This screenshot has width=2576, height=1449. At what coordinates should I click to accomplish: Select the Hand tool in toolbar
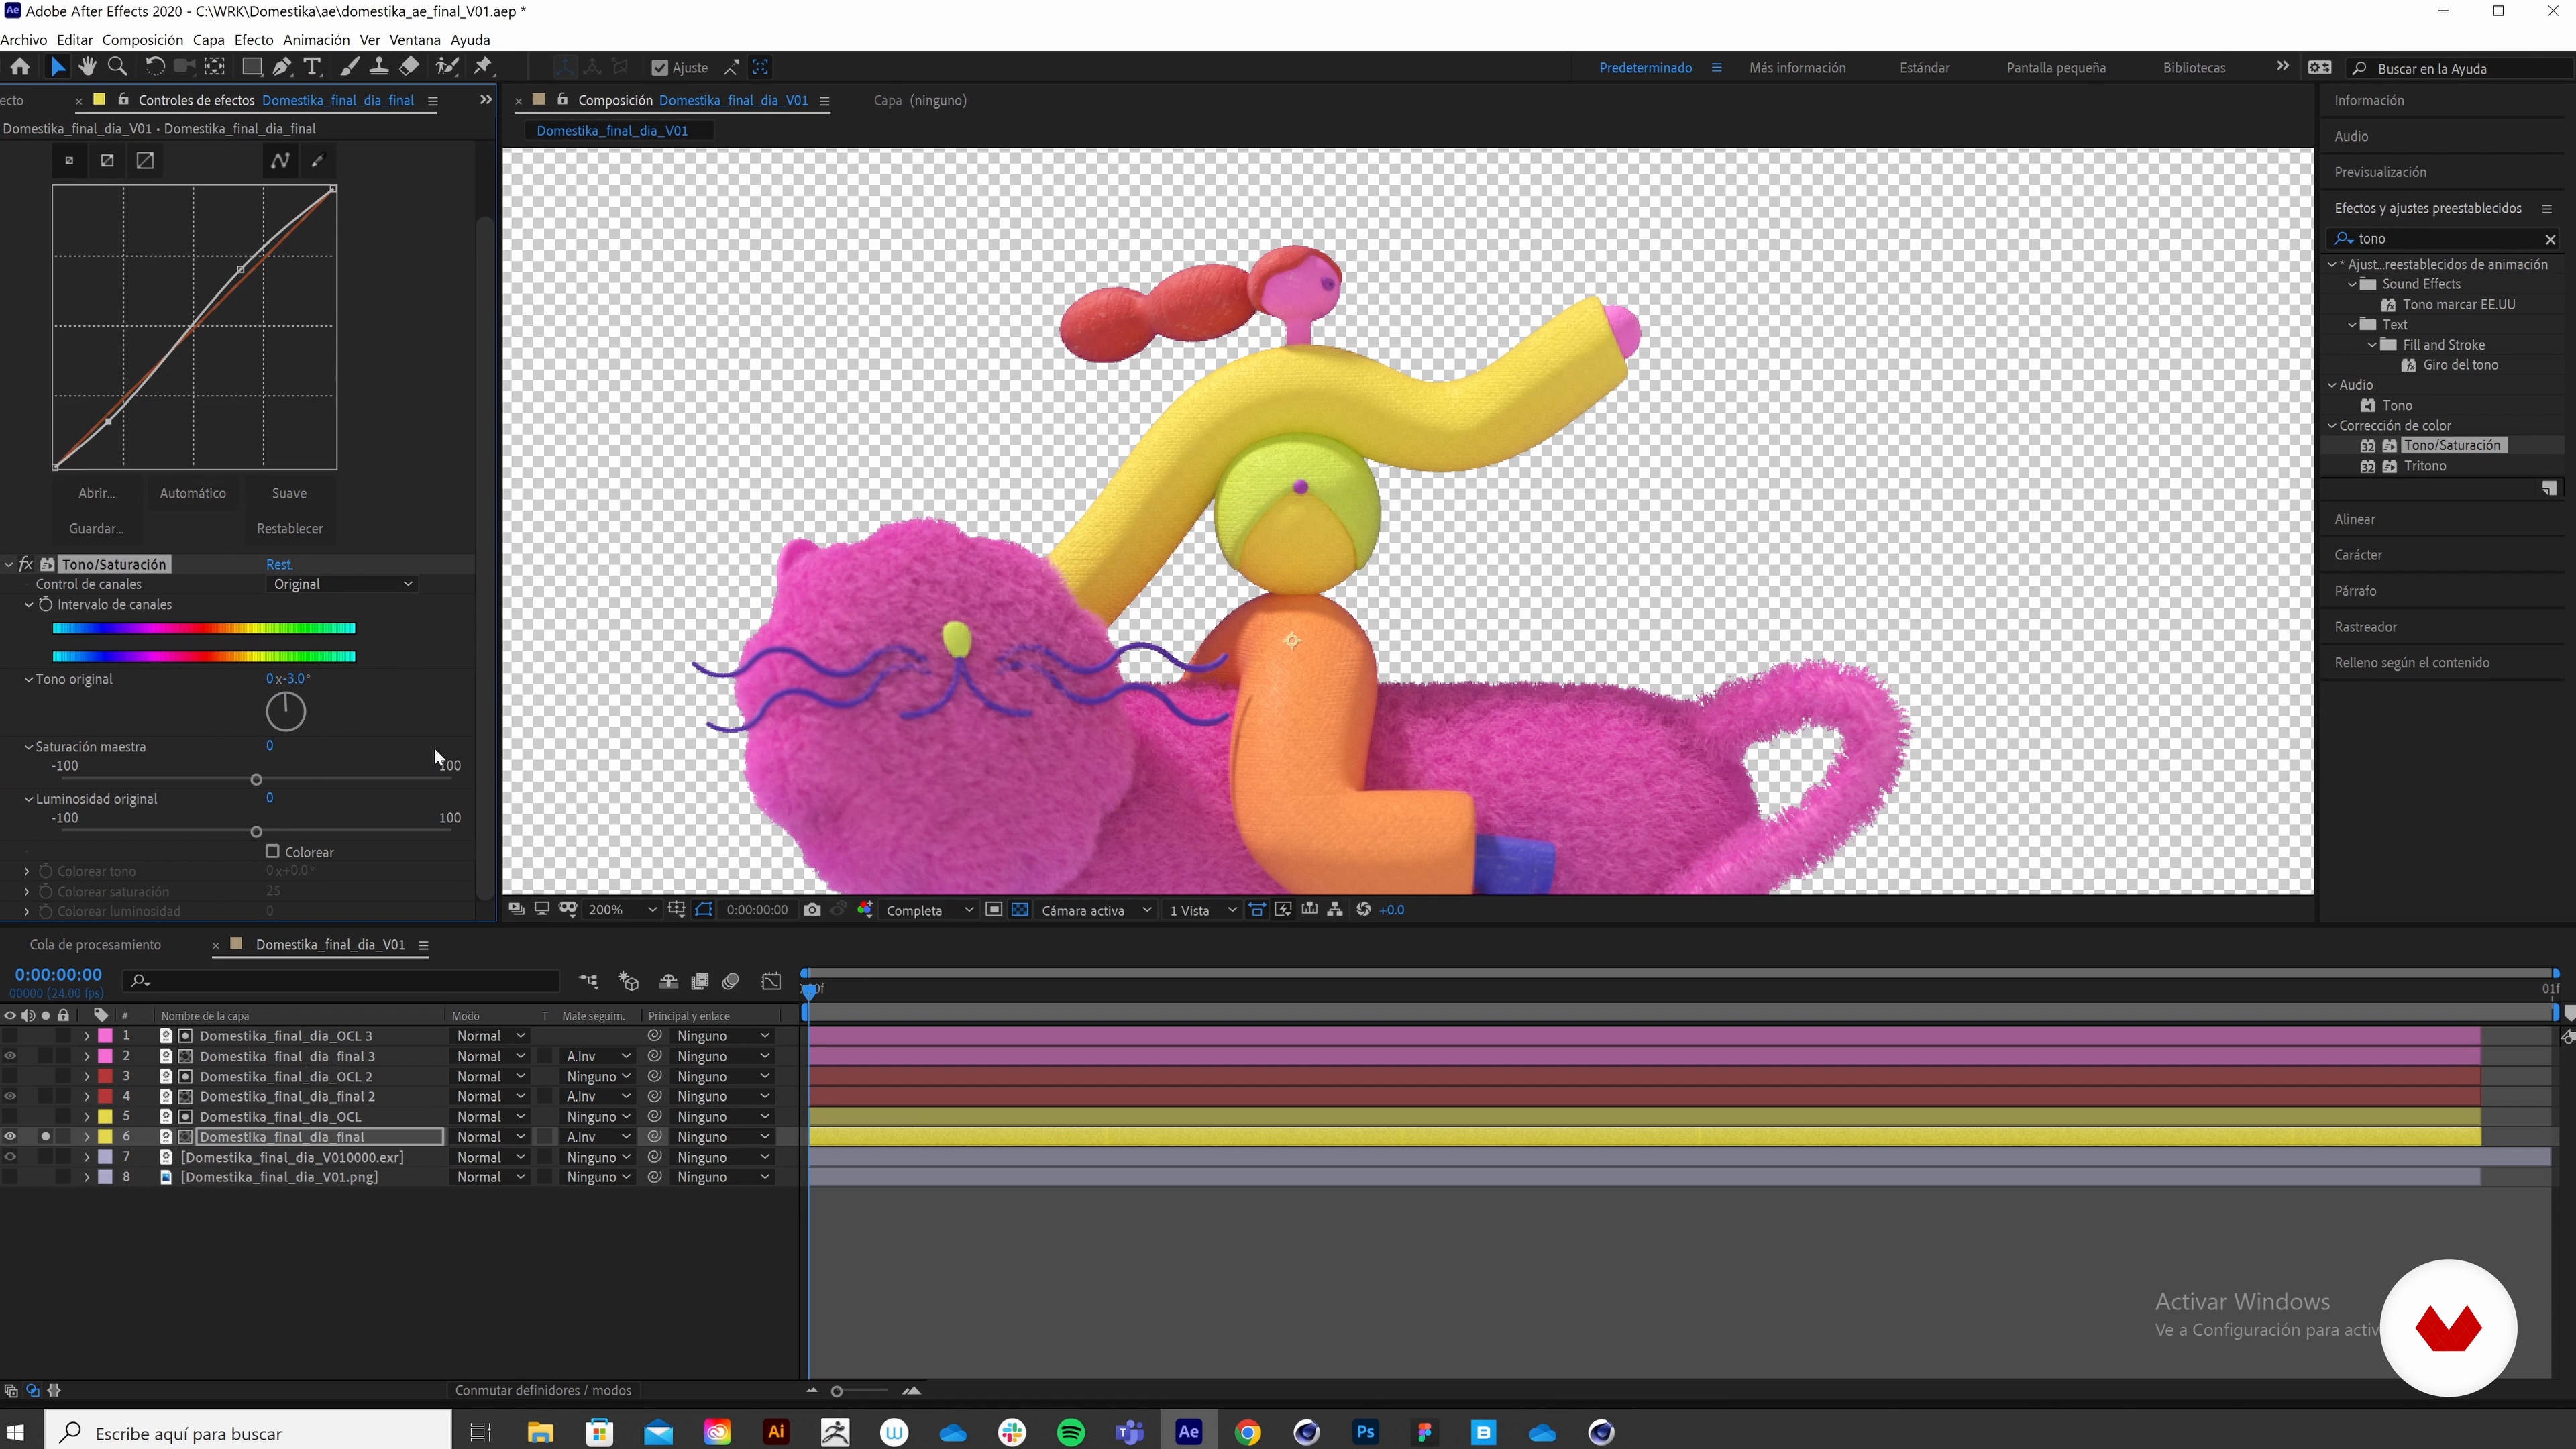click(x=88, y=67)
